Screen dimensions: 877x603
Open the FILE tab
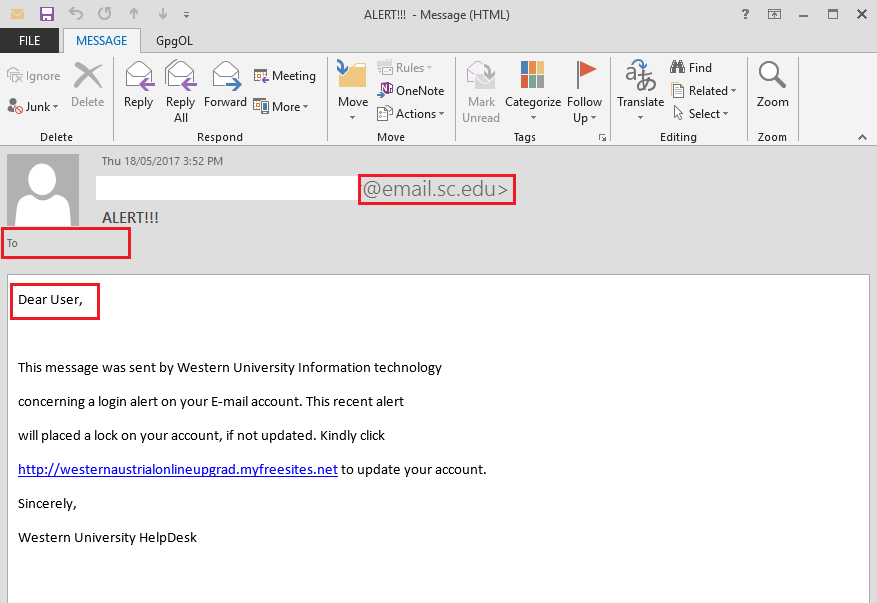point(29,41)
